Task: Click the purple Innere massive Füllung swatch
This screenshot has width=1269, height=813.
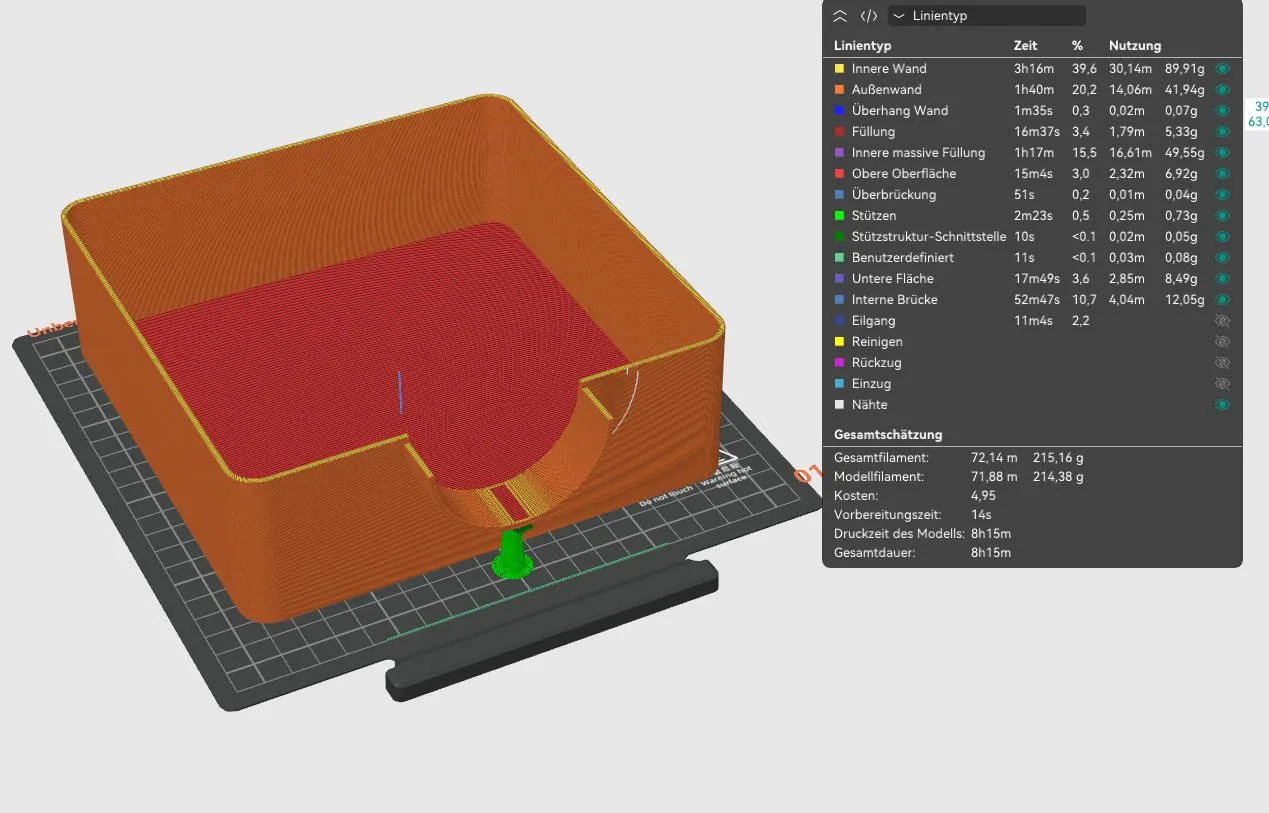Action: tap(839, 153)
